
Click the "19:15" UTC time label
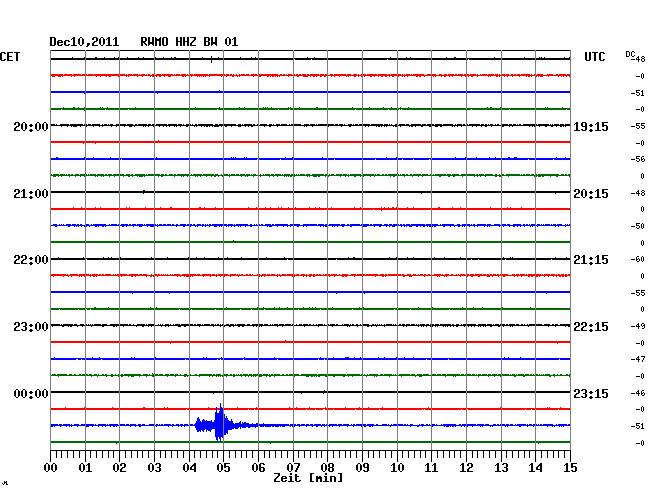(591, 126)
